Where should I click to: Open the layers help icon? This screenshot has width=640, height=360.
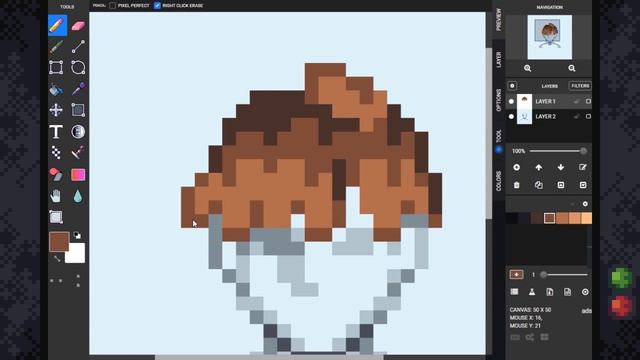click(x=512, y=86)
